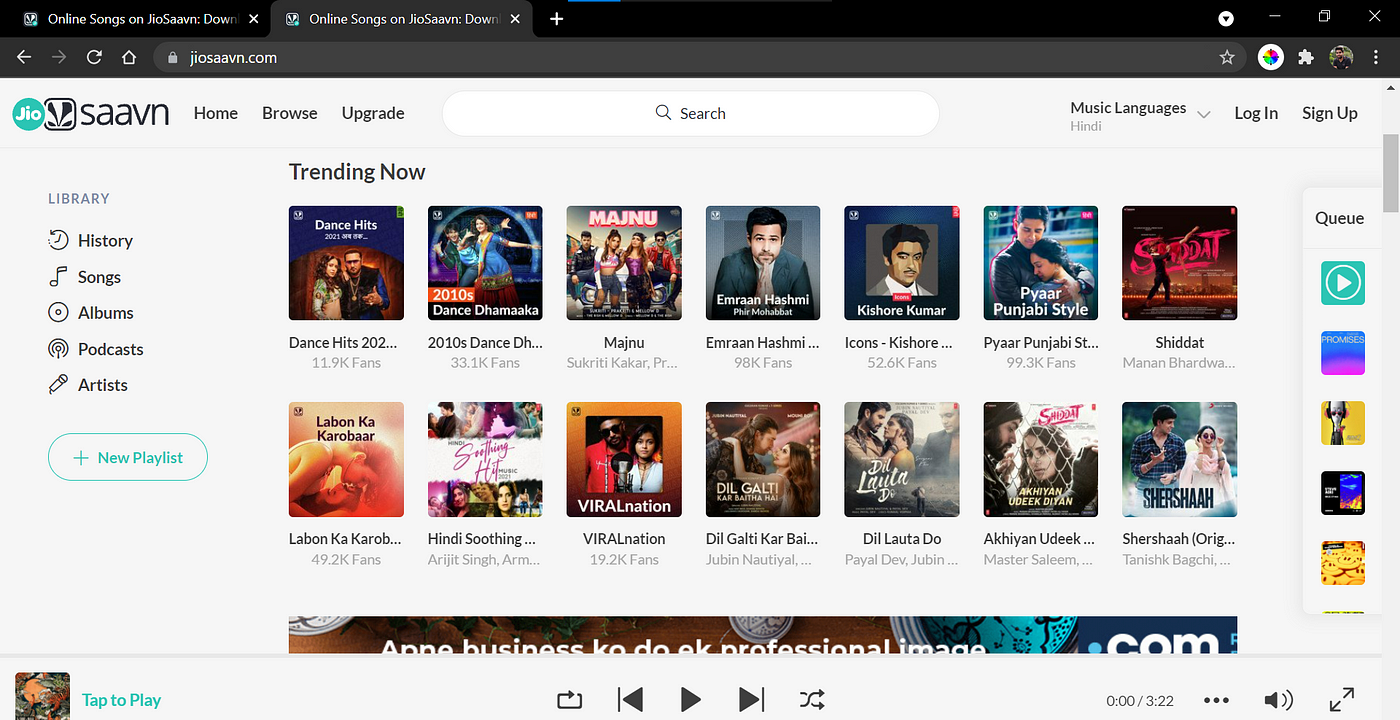Open Upgrade in the top navigation
The image size is (1400, 720).
click(373, 113)
